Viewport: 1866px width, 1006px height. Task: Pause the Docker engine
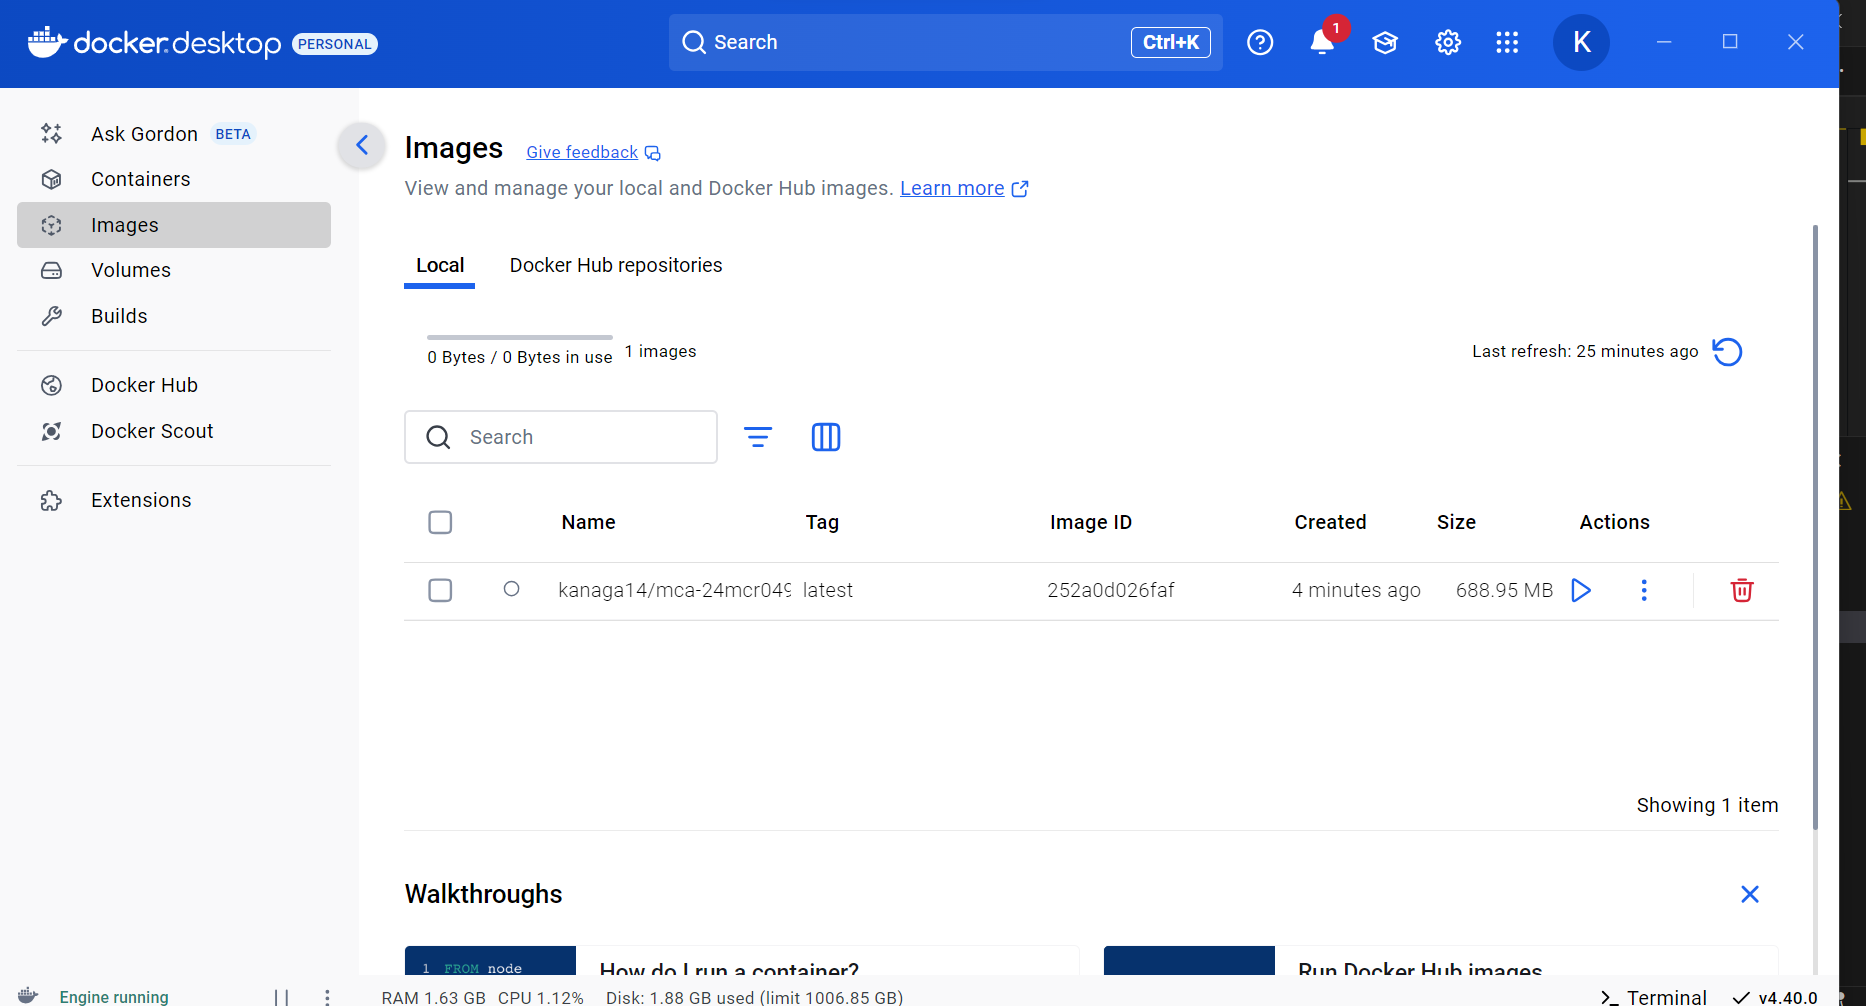point(281,997)
